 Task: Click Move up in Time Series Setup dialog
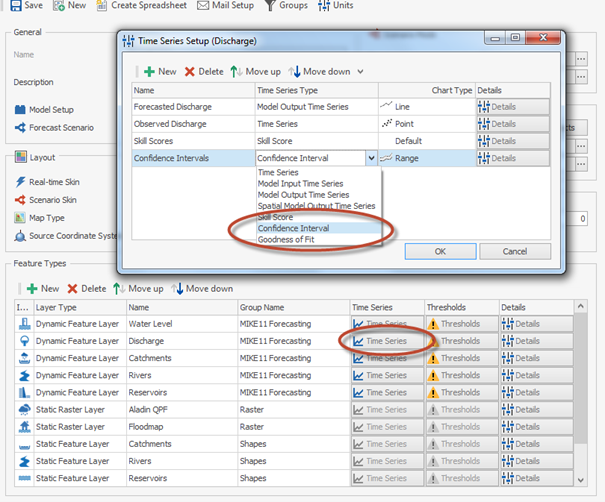coord(255,71)
